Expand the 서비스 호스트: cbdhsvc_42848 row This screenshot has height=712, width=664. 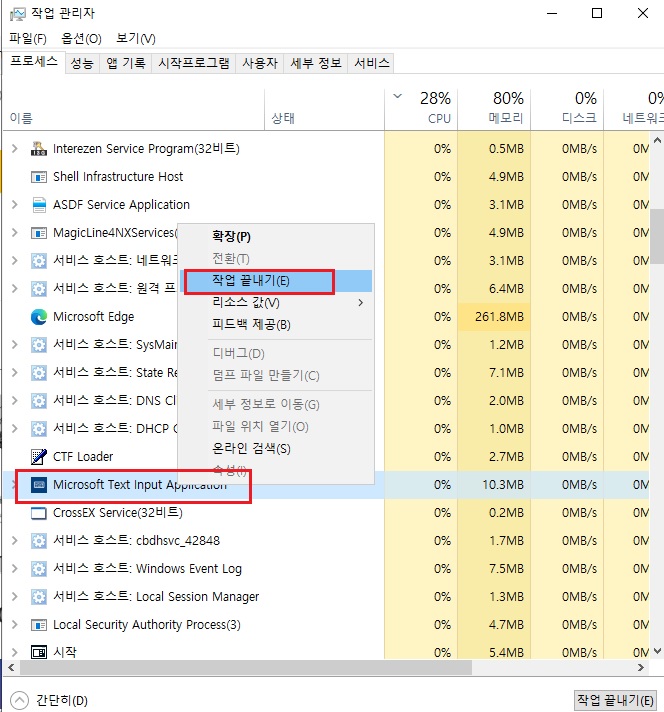(15, 540)
